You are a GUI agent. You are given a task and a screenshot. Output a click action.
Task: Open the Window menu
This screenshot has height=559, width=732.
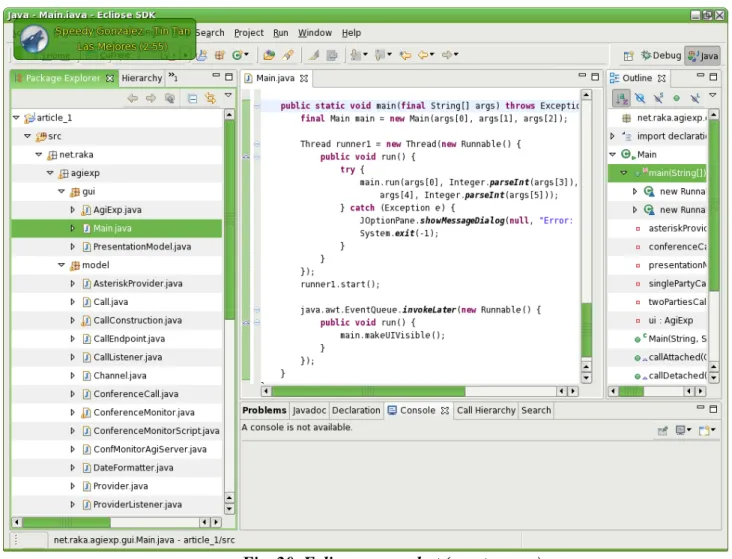315,33
